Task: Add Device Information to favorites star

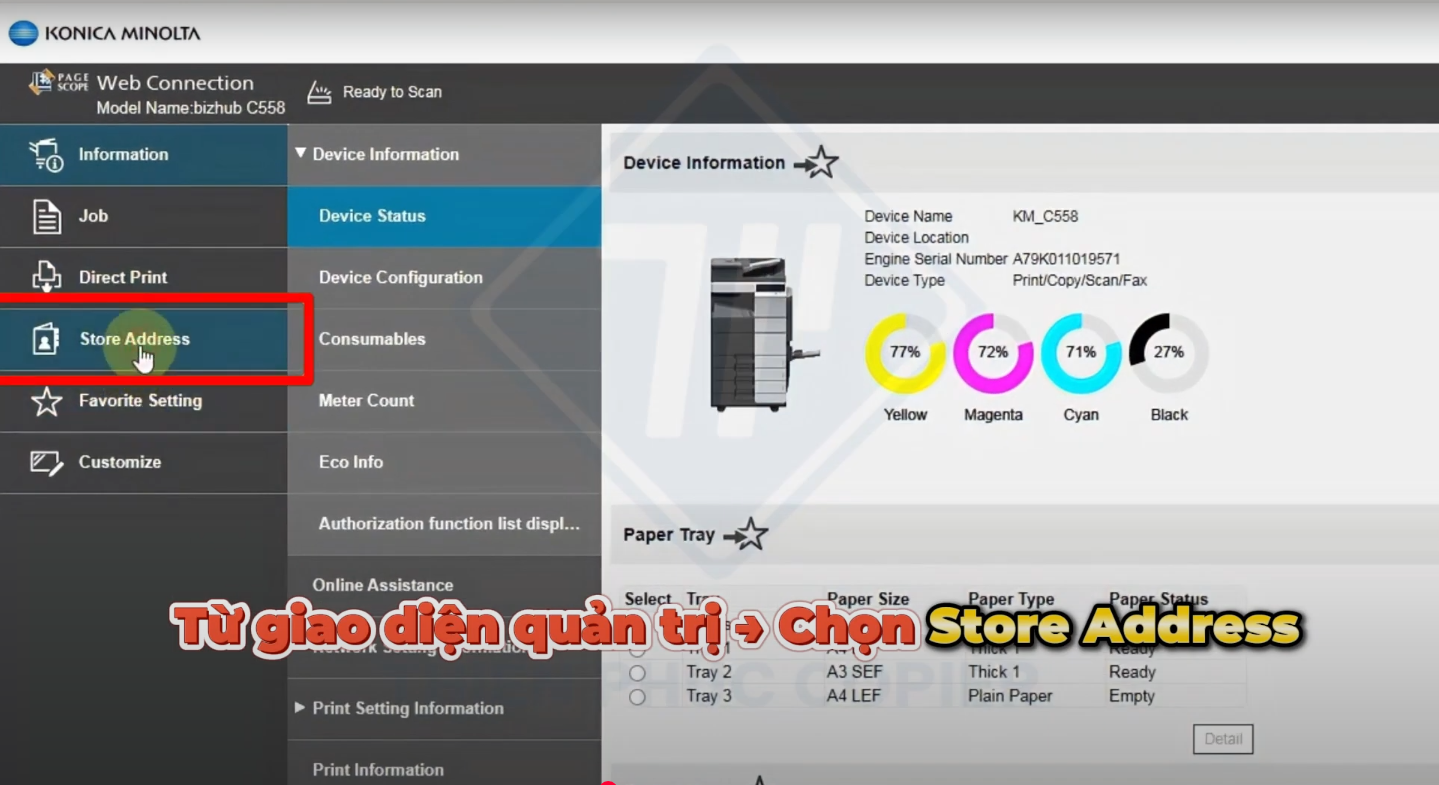Action: click(817, 163)
